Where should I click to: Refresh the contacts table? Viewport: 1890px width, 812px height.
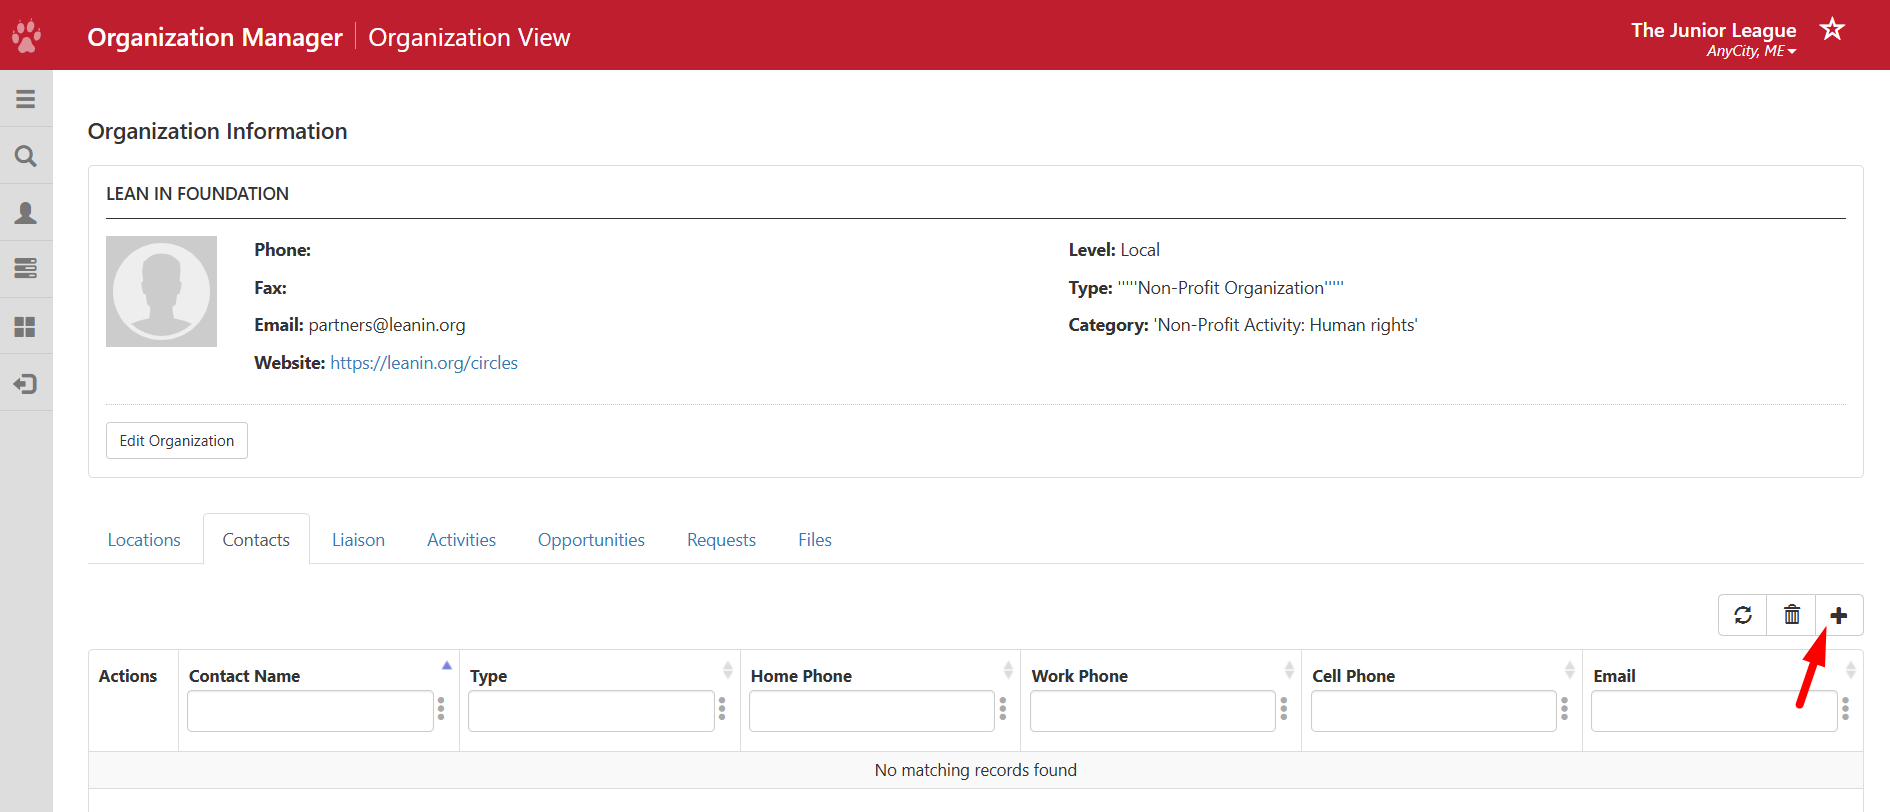pyautogui.click(x=1743, y=615)
